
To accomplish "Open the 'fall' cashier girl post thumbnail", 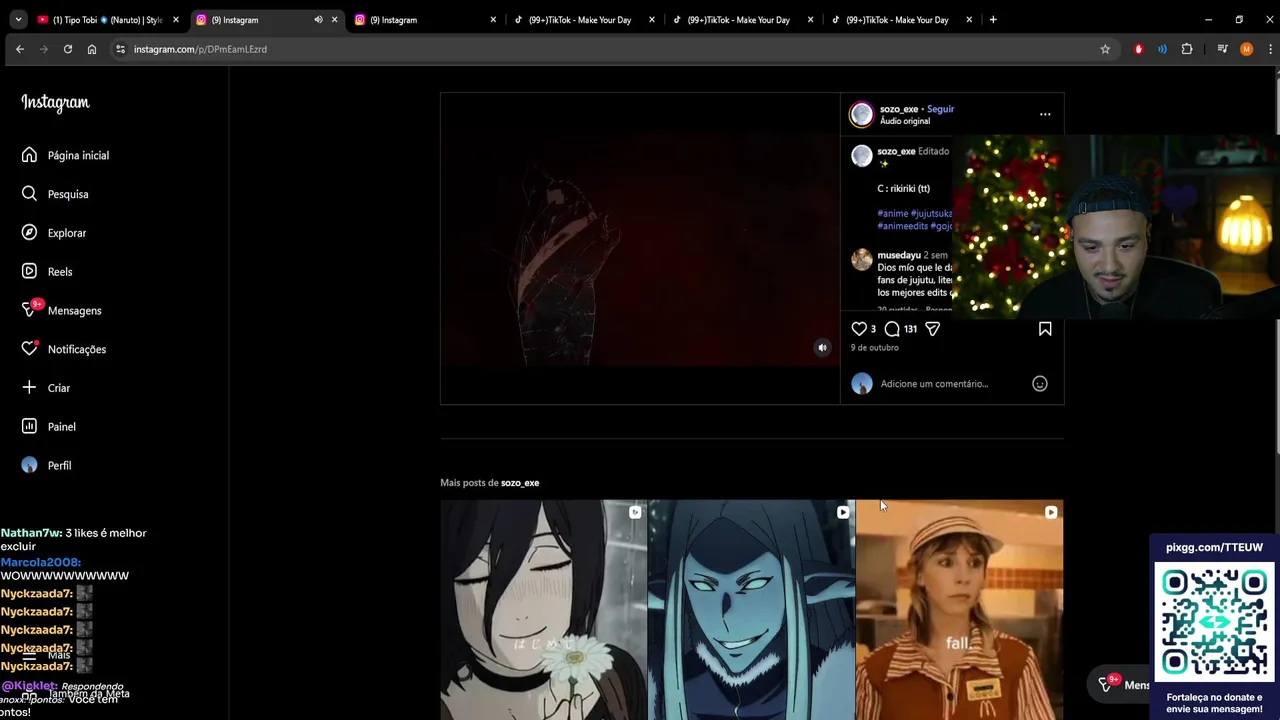I will tap(959, 610).
